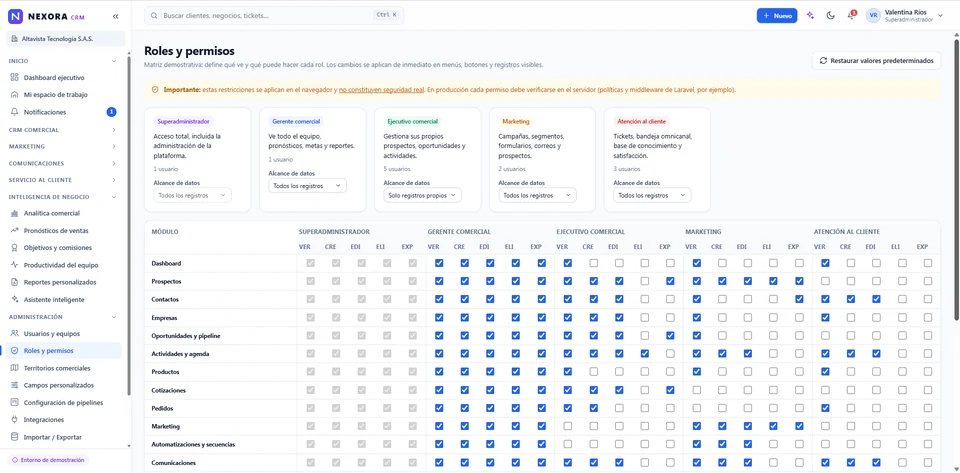Select the Altavista Tecnología S.A.S. company selector
The width and height of the screenshot is (960, 473).
[x=66, y=39]
